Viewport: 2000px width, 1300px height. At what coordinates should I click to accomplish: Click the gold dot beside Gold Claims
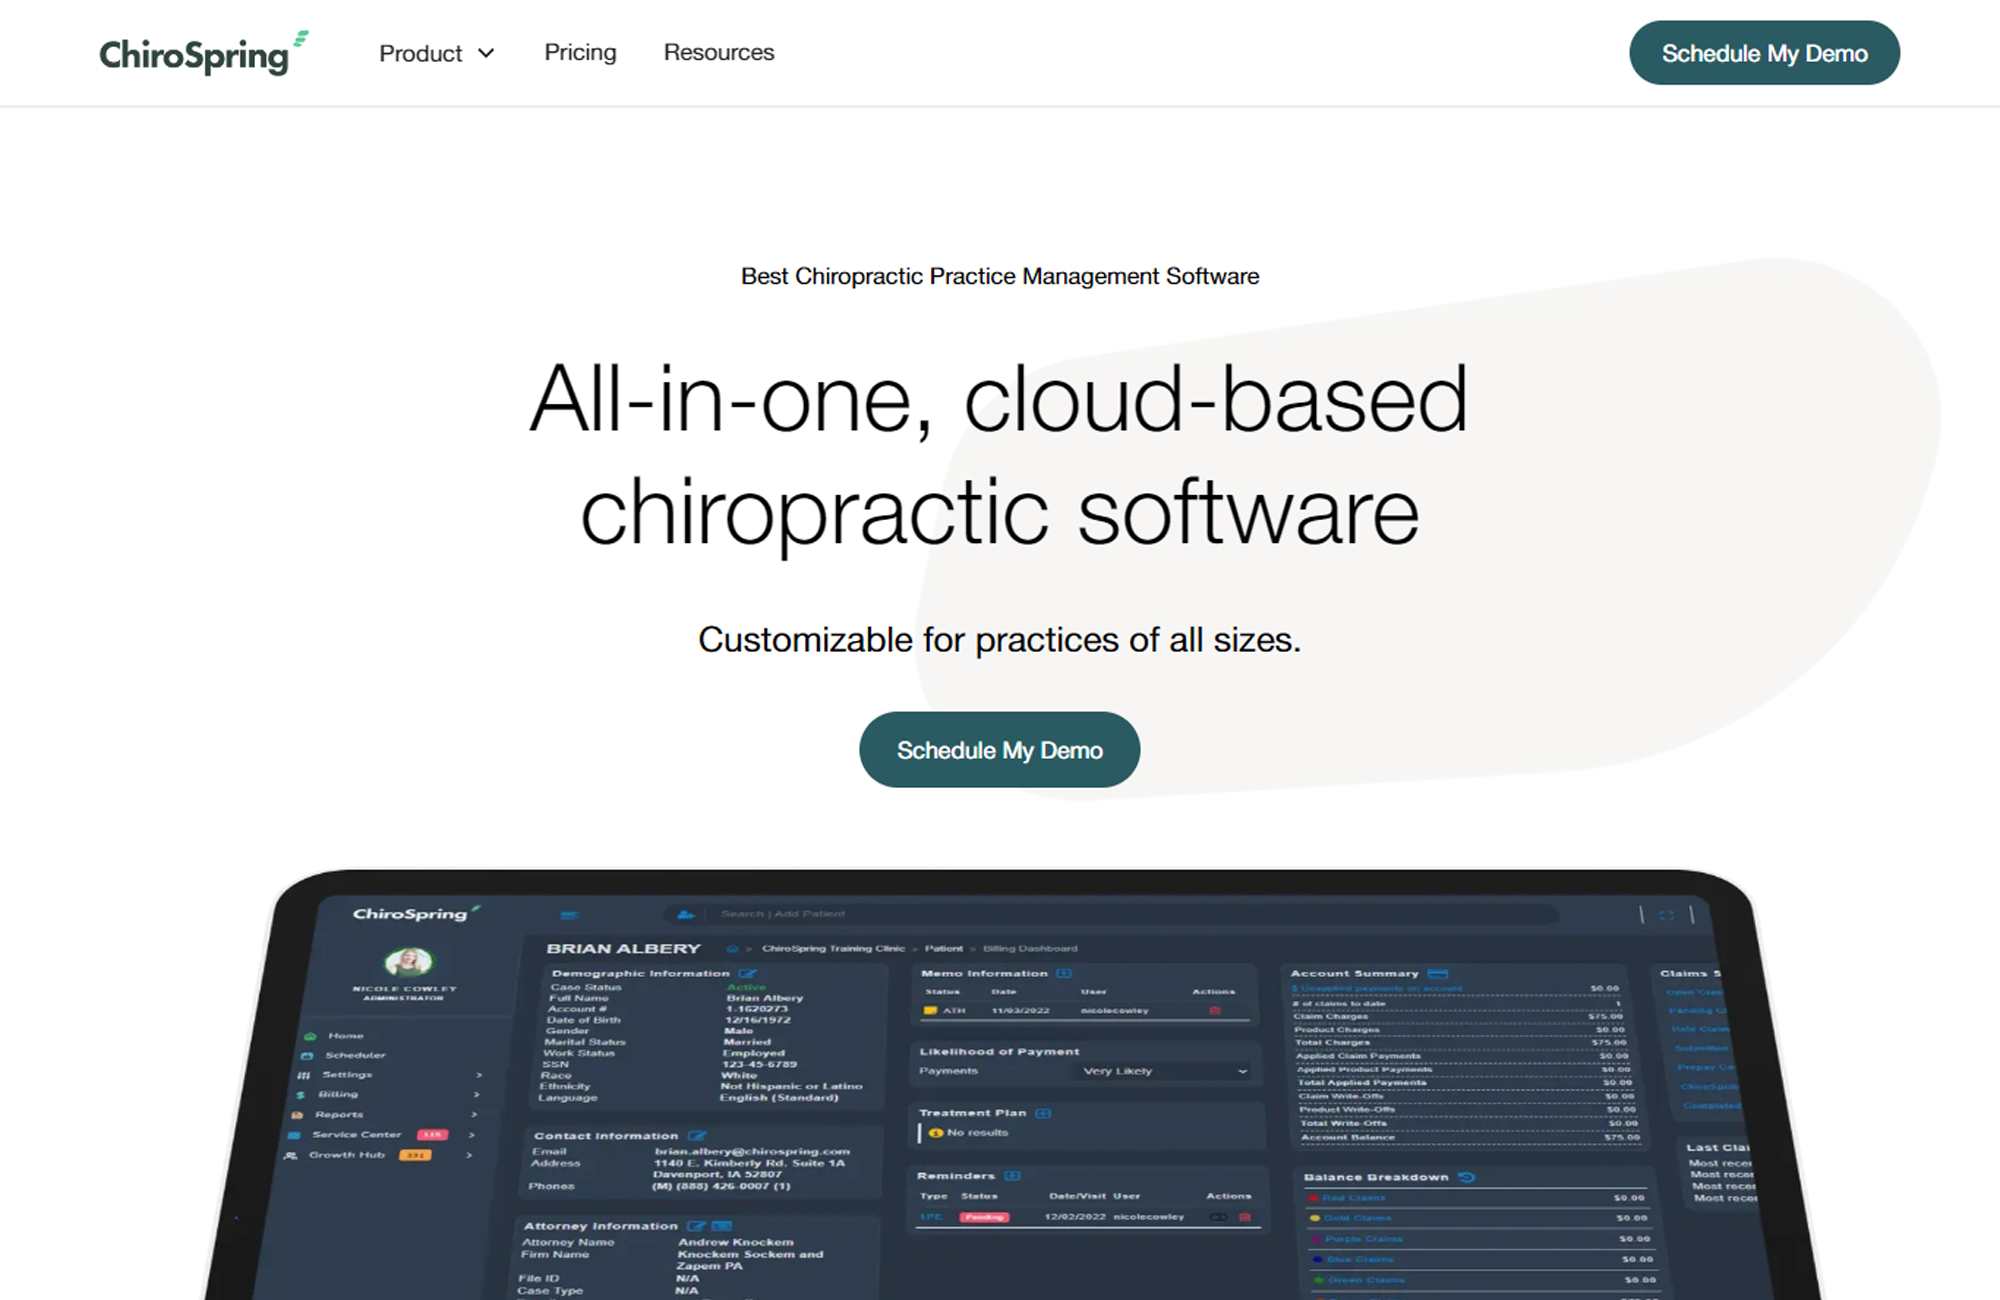(1315, 1218)
